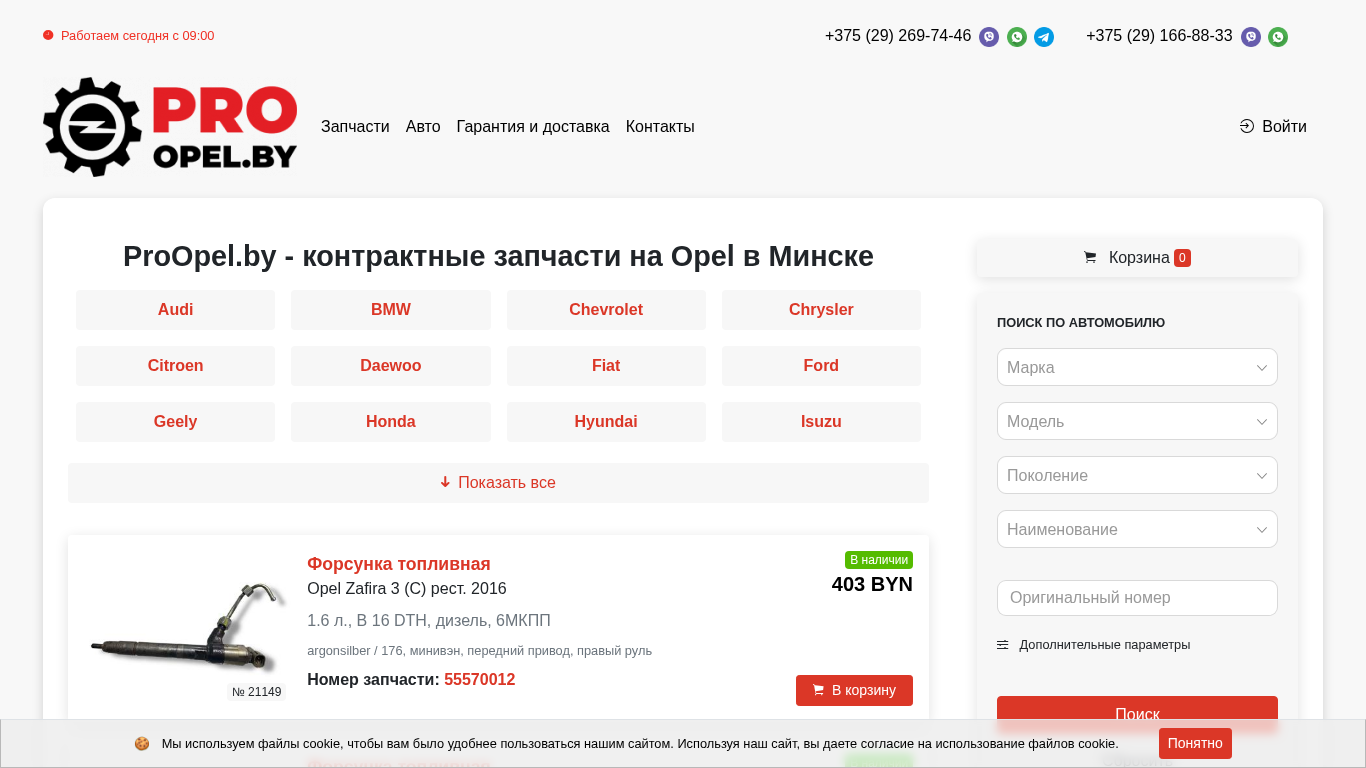Select the BMW brand button
Viewport: 1366px width, 768px height.
click(391, 310)
